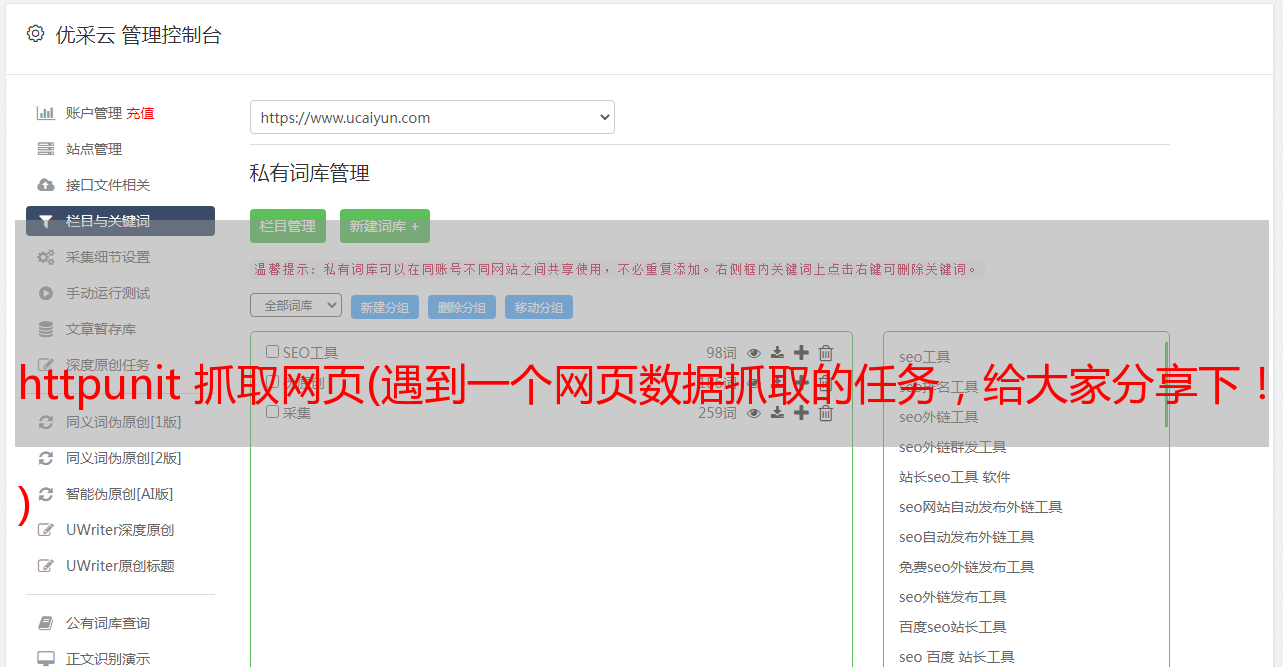The image size is (1283, 667).
Task: Click the database icon for 文章暂存库
Action: click(45, 329)
